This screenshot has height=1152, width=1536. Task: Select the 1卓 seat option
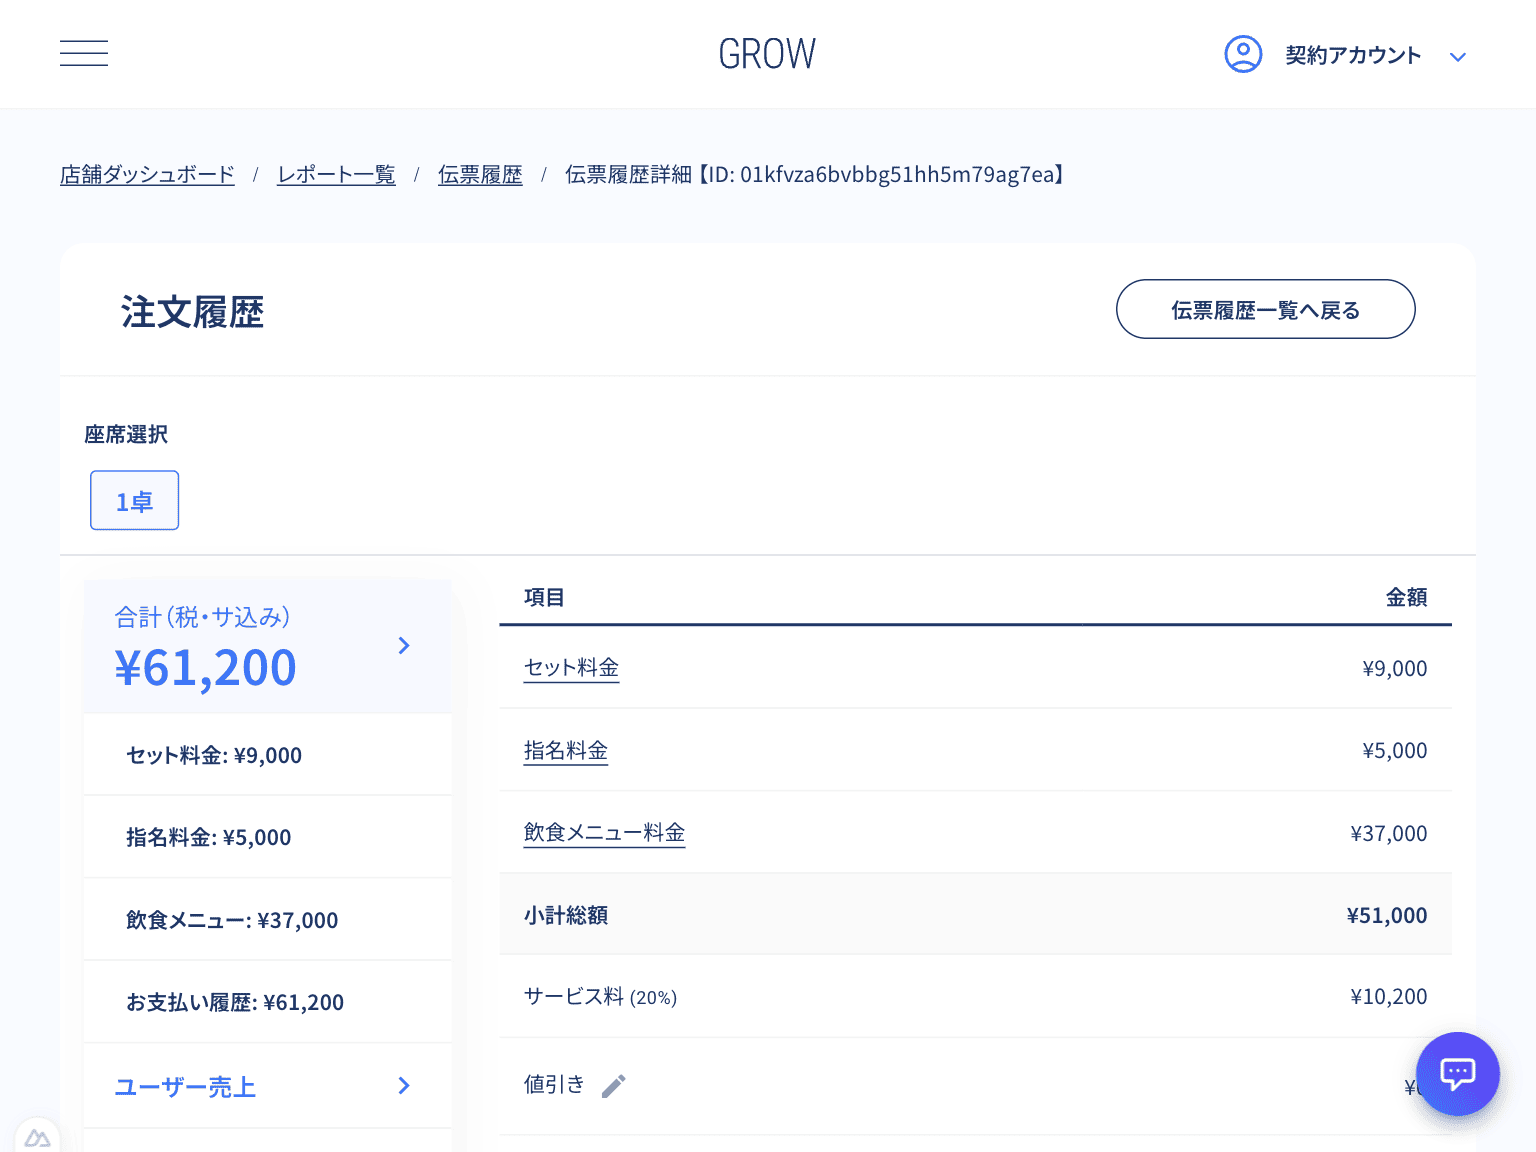point(134,501)
